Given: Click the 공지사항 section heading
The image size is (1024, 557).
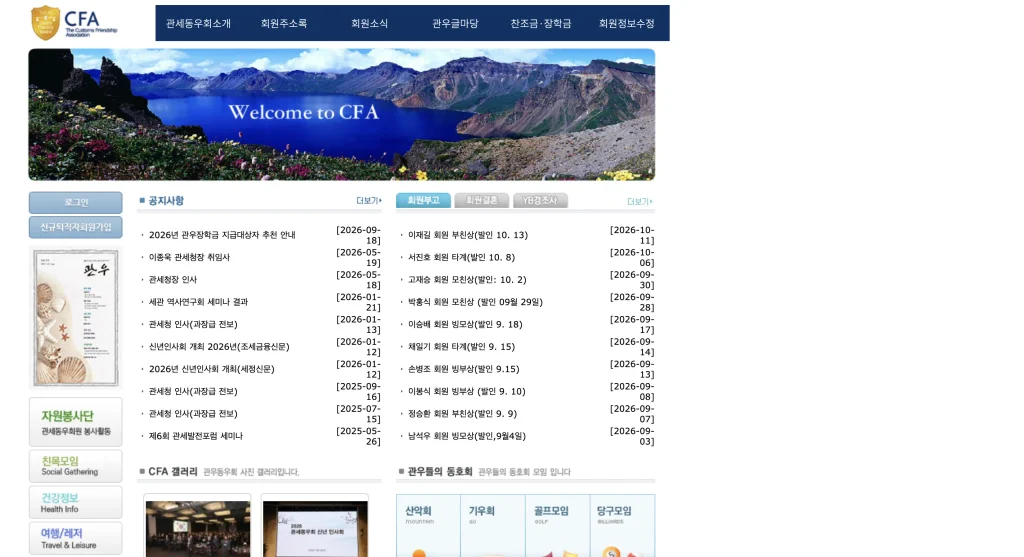Looking at the screenshot, I should click(166, 200).
